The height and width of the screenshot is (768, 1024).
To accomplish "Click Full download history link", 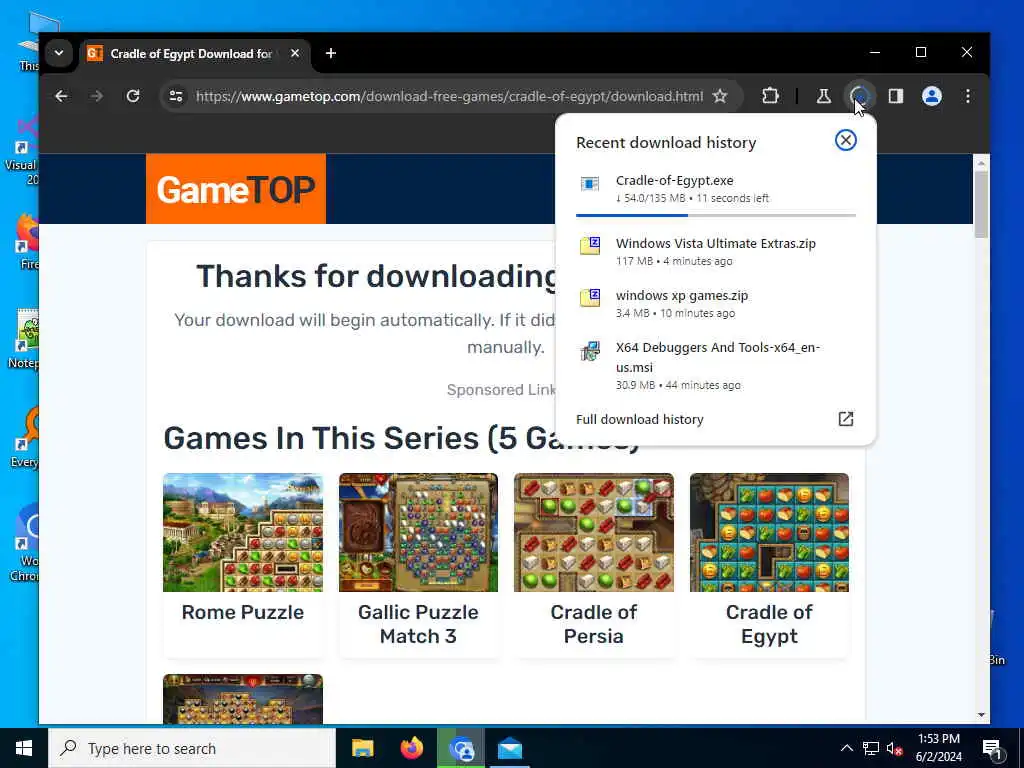I will 639,419.
